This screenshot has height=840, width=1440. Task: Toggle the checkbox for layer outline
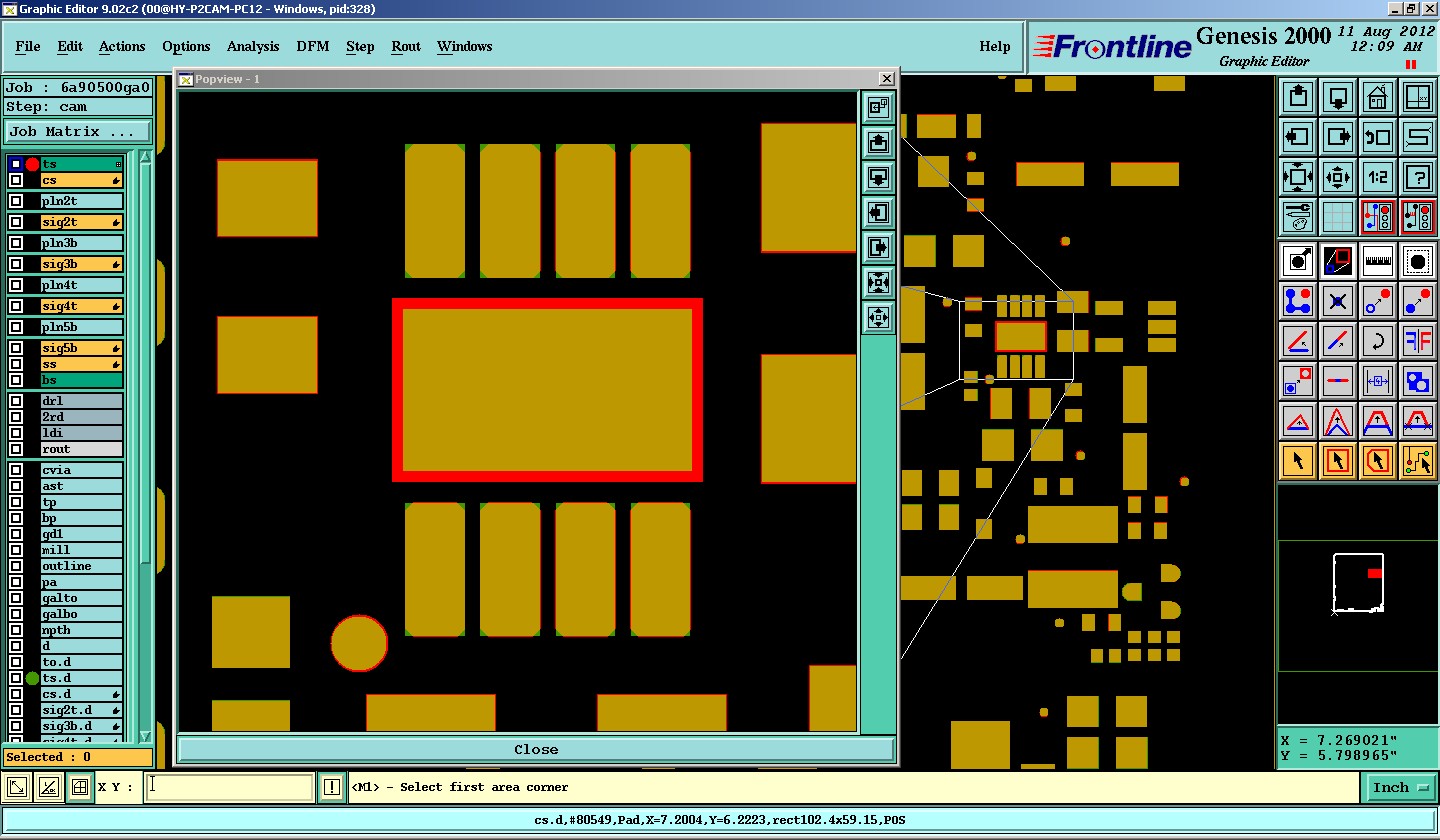(16, 566)
